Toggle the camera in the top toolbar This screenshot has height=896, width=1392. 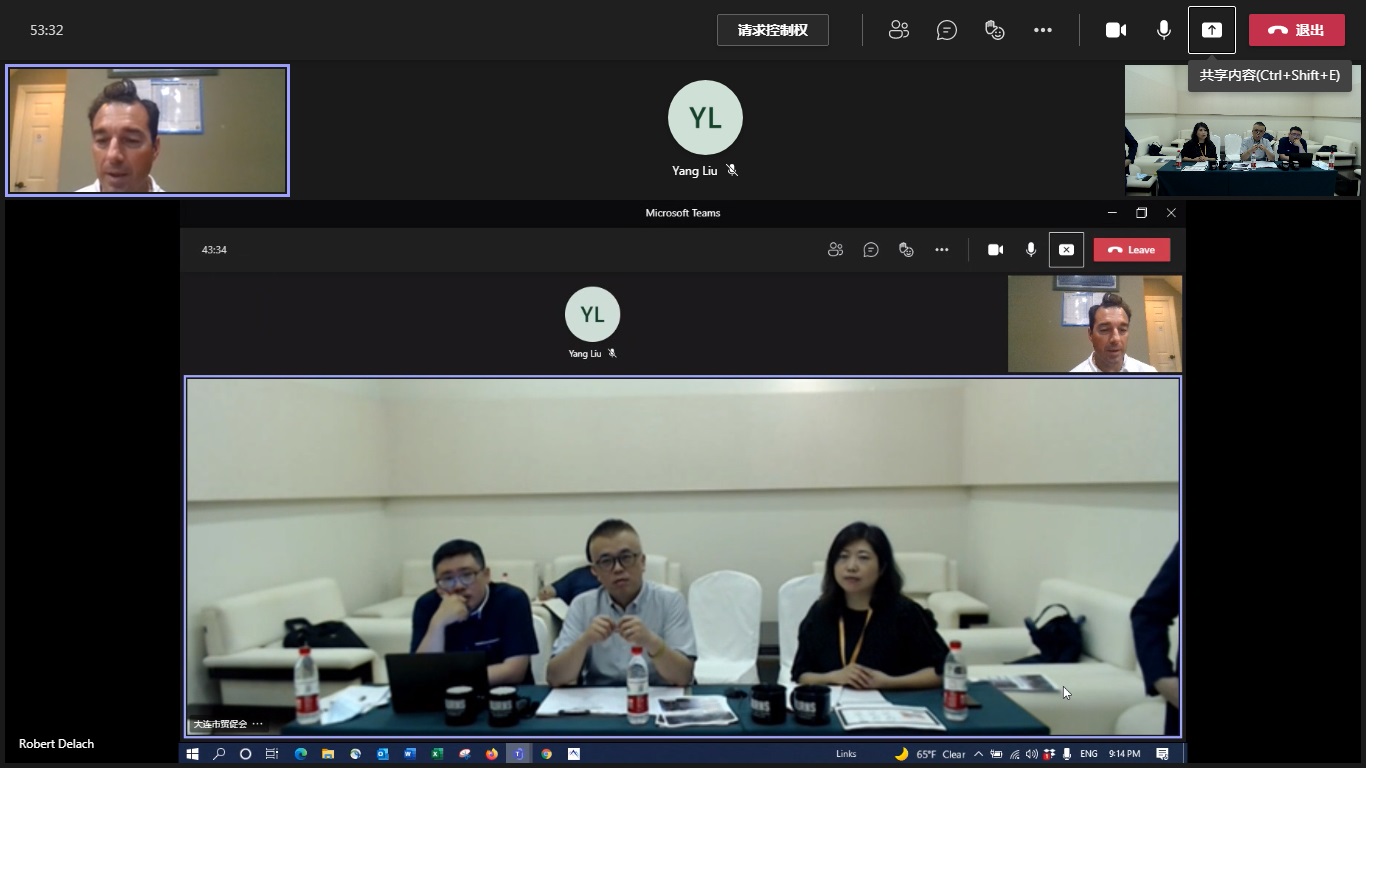tap(1115, 30)
